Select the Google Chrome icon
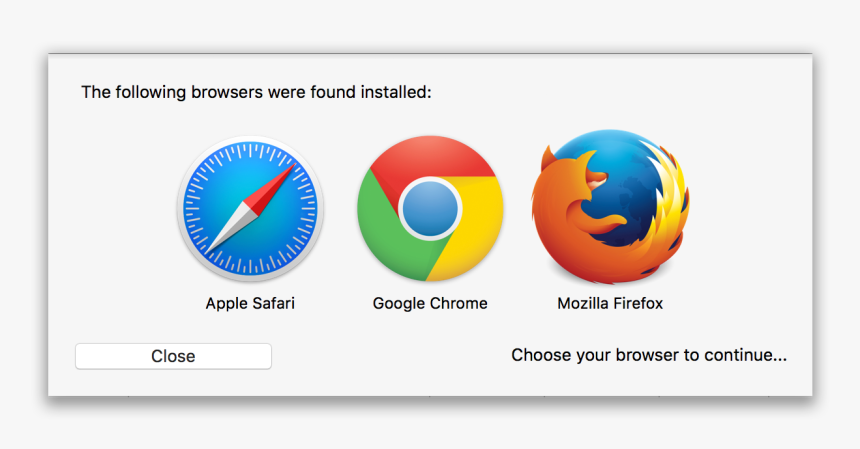 tap(430, 209)
